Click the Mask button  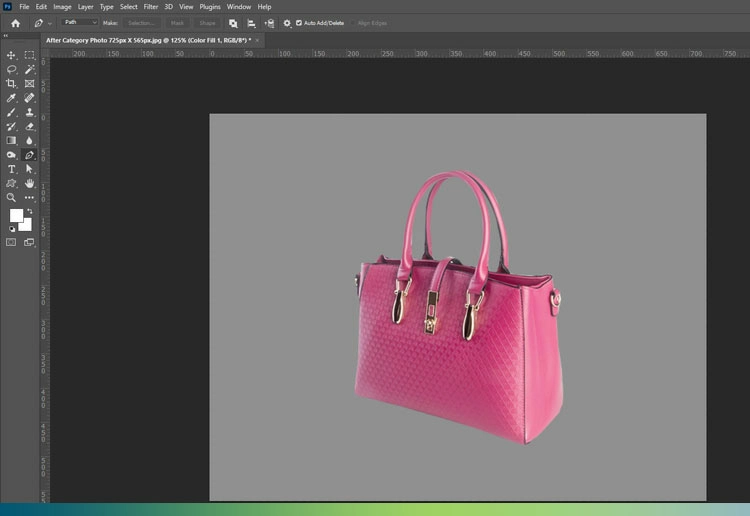177,23
